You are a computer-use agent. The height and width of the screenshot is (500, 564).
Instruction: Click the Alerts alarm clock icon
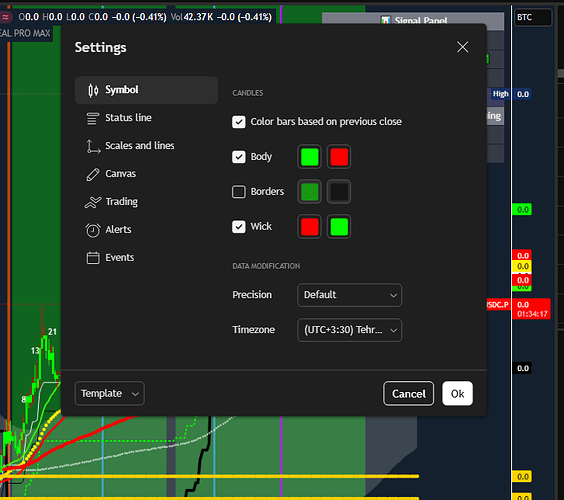(x=93, y=230)
